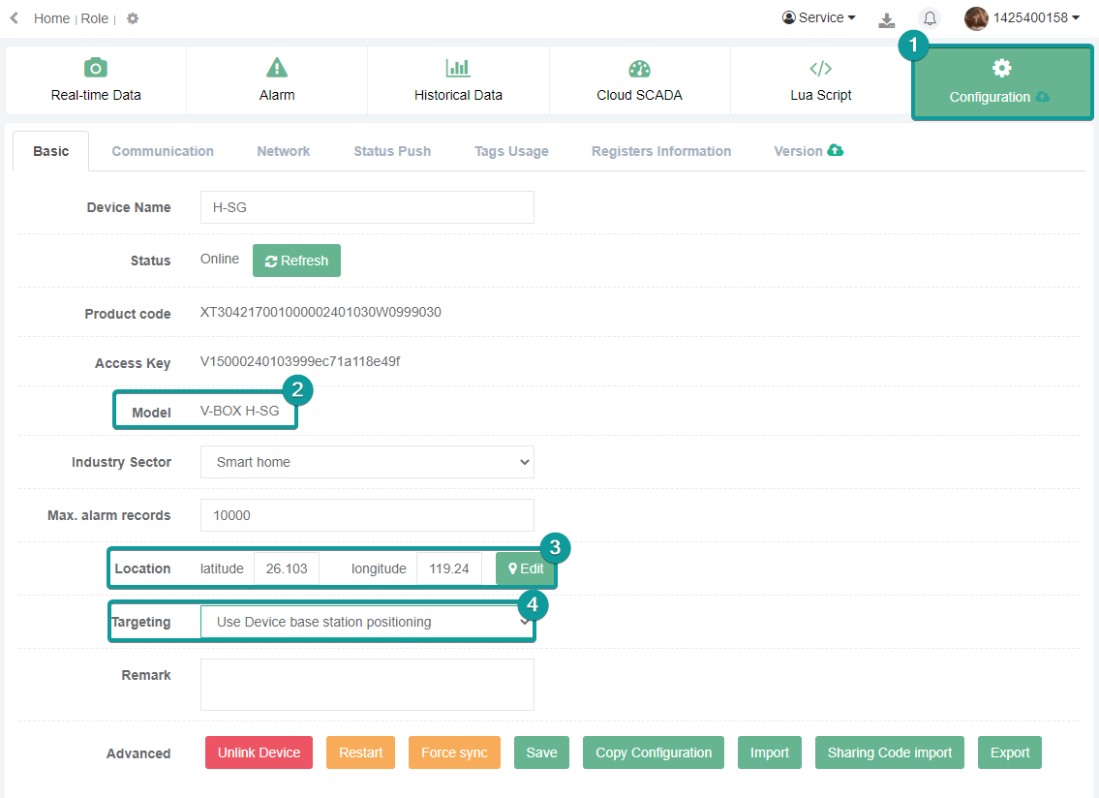This screenshot has width=1099, height=798.
Task: Switch to the Communication tab
Action: pyautogui.click(x=162, y=151)
